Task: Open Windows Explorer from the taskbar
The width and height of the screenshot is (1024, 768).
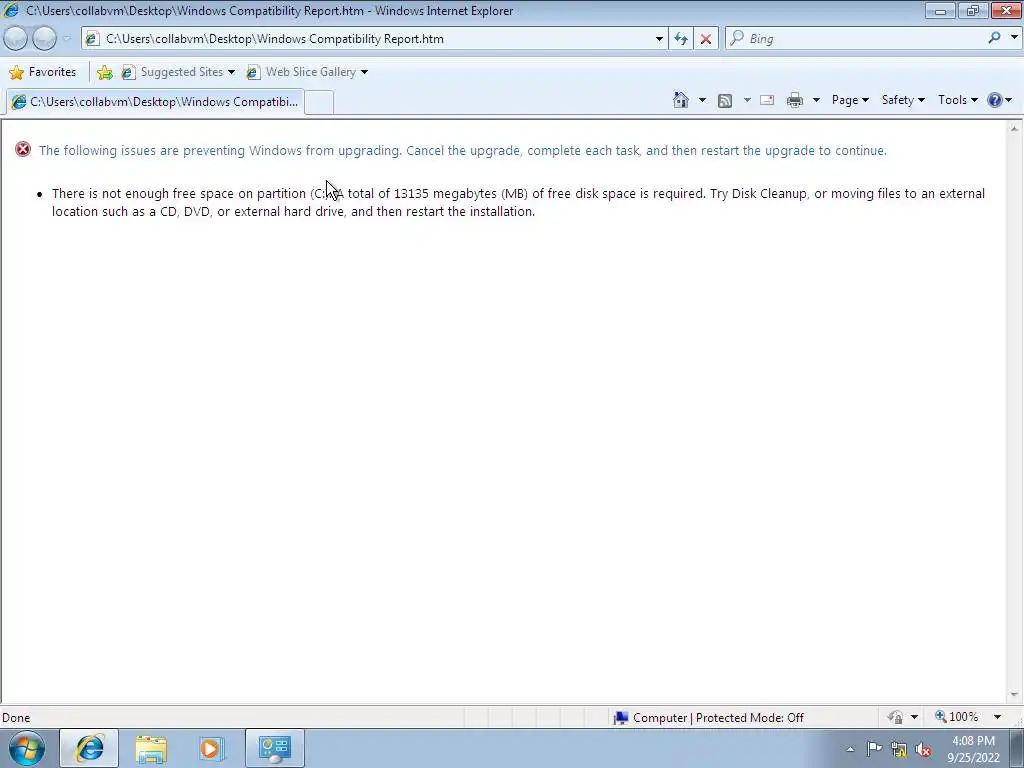Action: pyautogui.click(x=151, y=748)
